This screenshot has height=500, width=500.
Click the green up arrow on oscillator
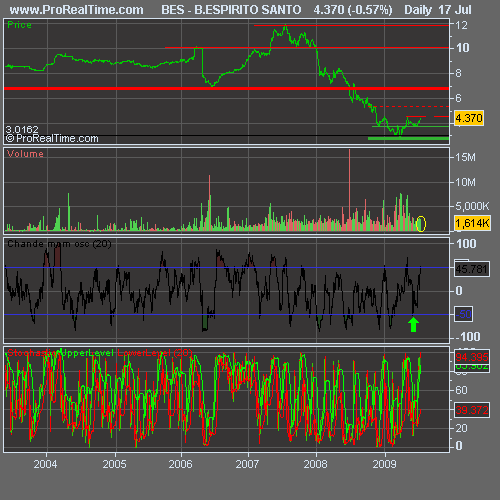413,324
